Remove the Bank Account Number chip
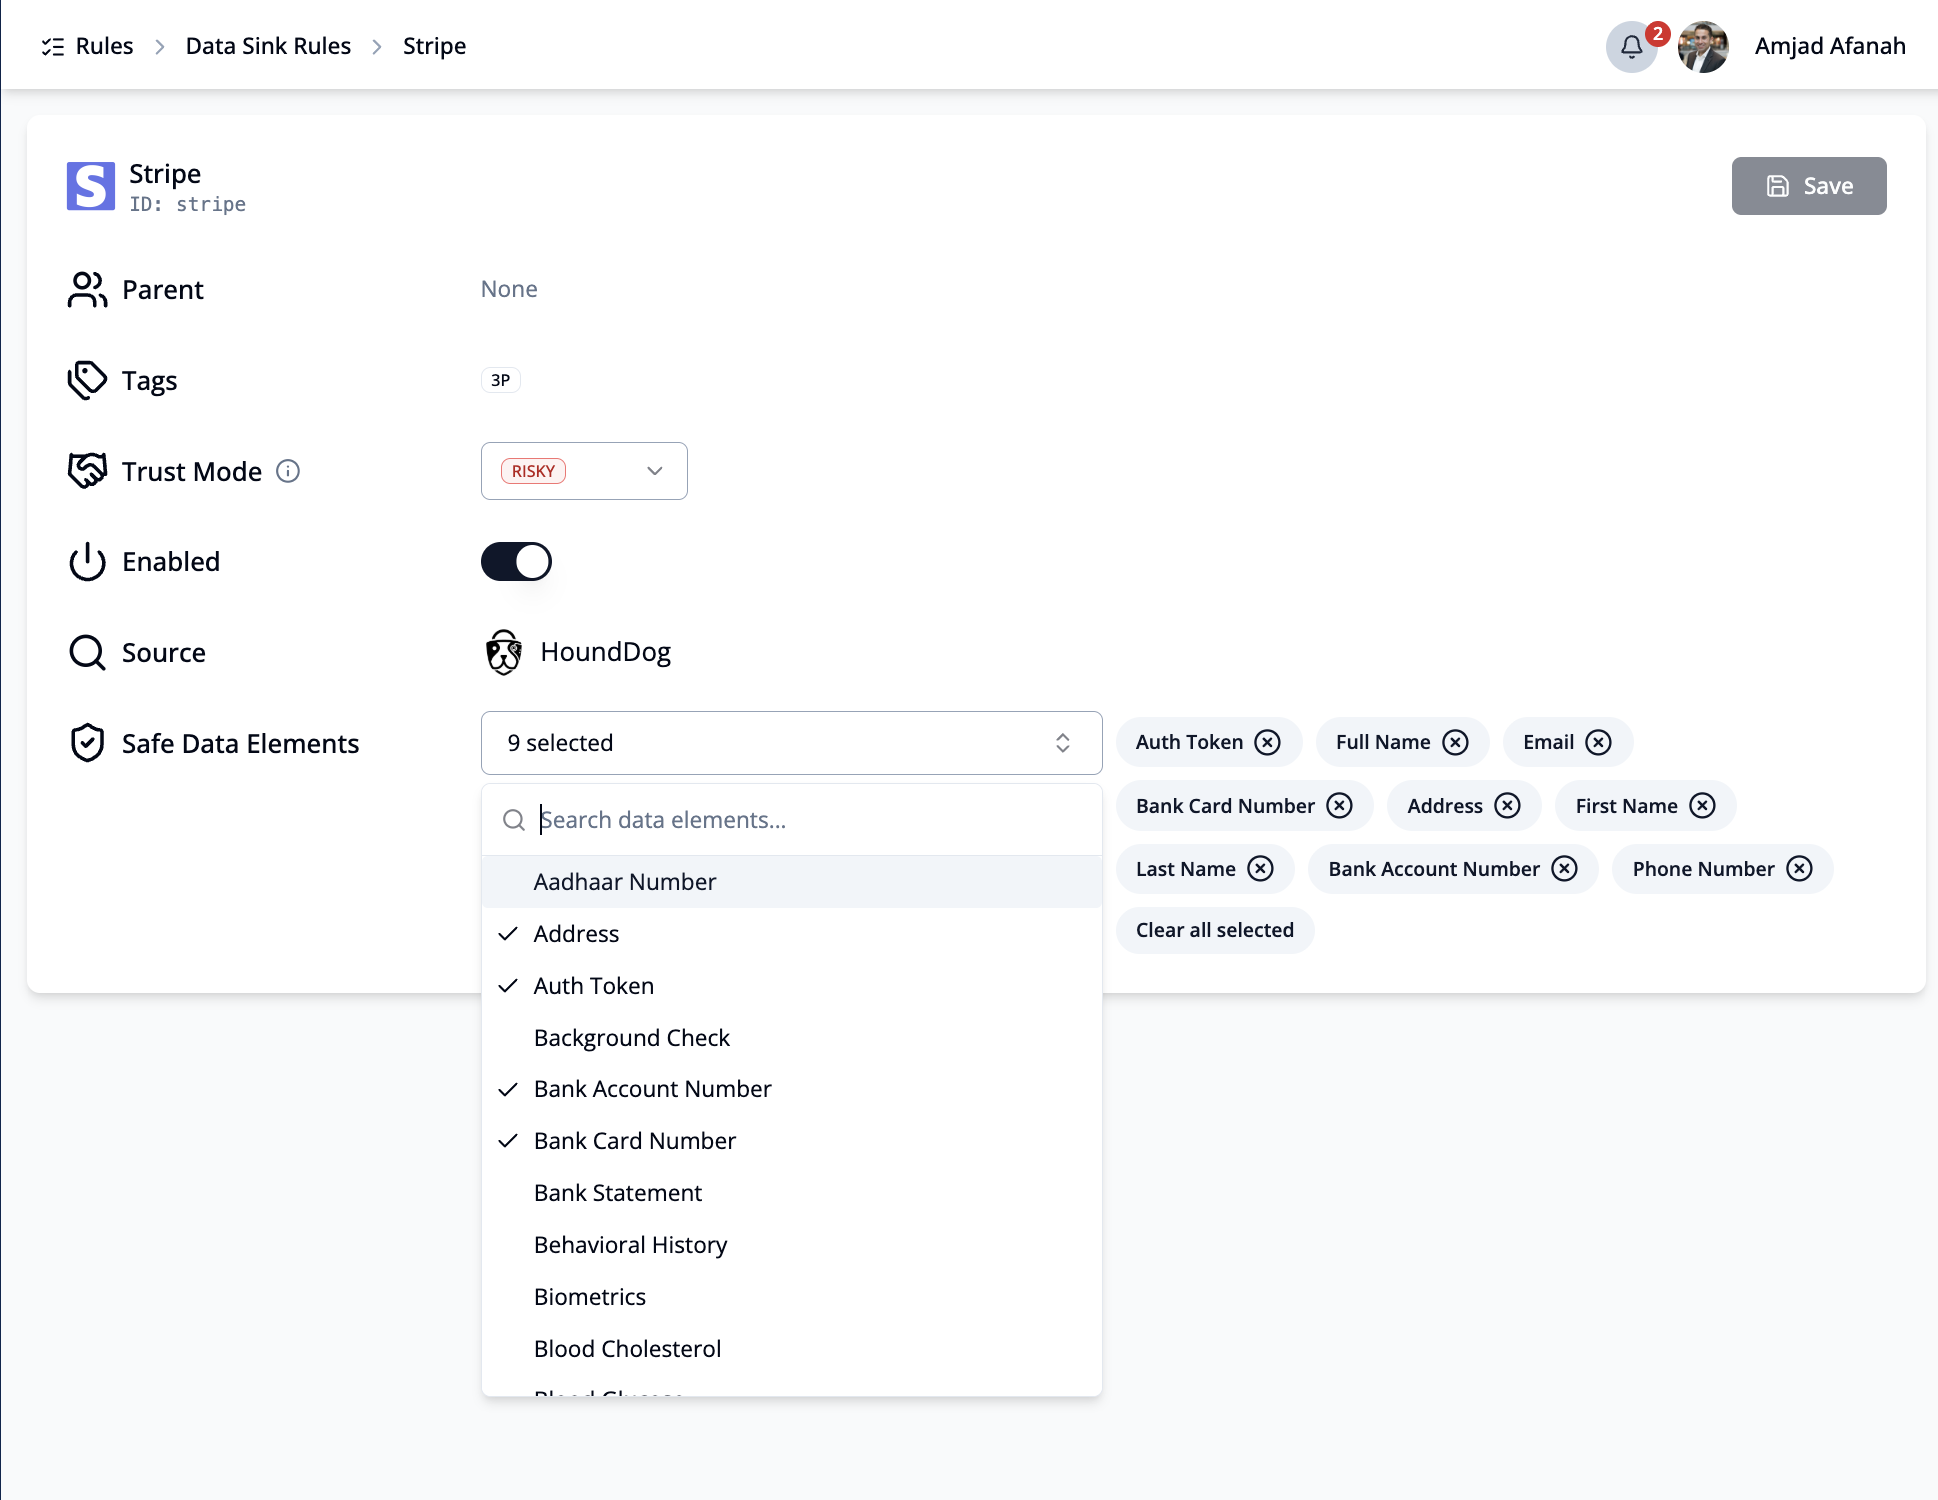The image size is (1938, 1500). coord(1565,869)
